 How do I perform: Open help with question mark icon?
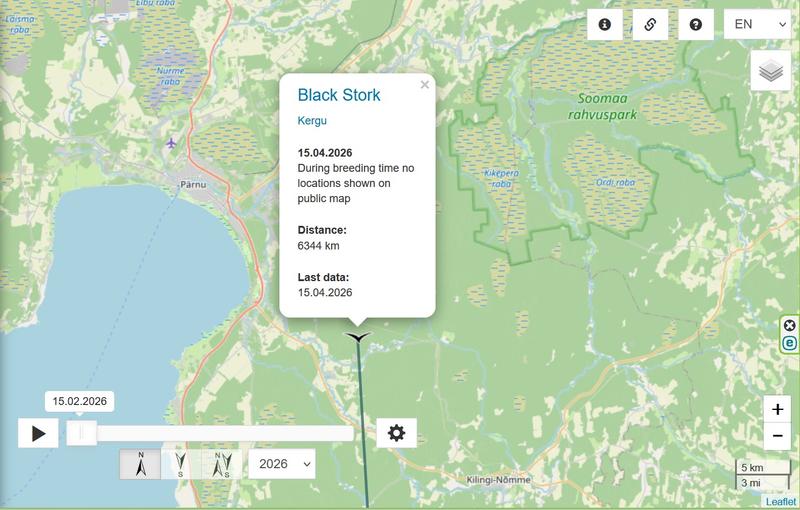(x=695, y=24)
